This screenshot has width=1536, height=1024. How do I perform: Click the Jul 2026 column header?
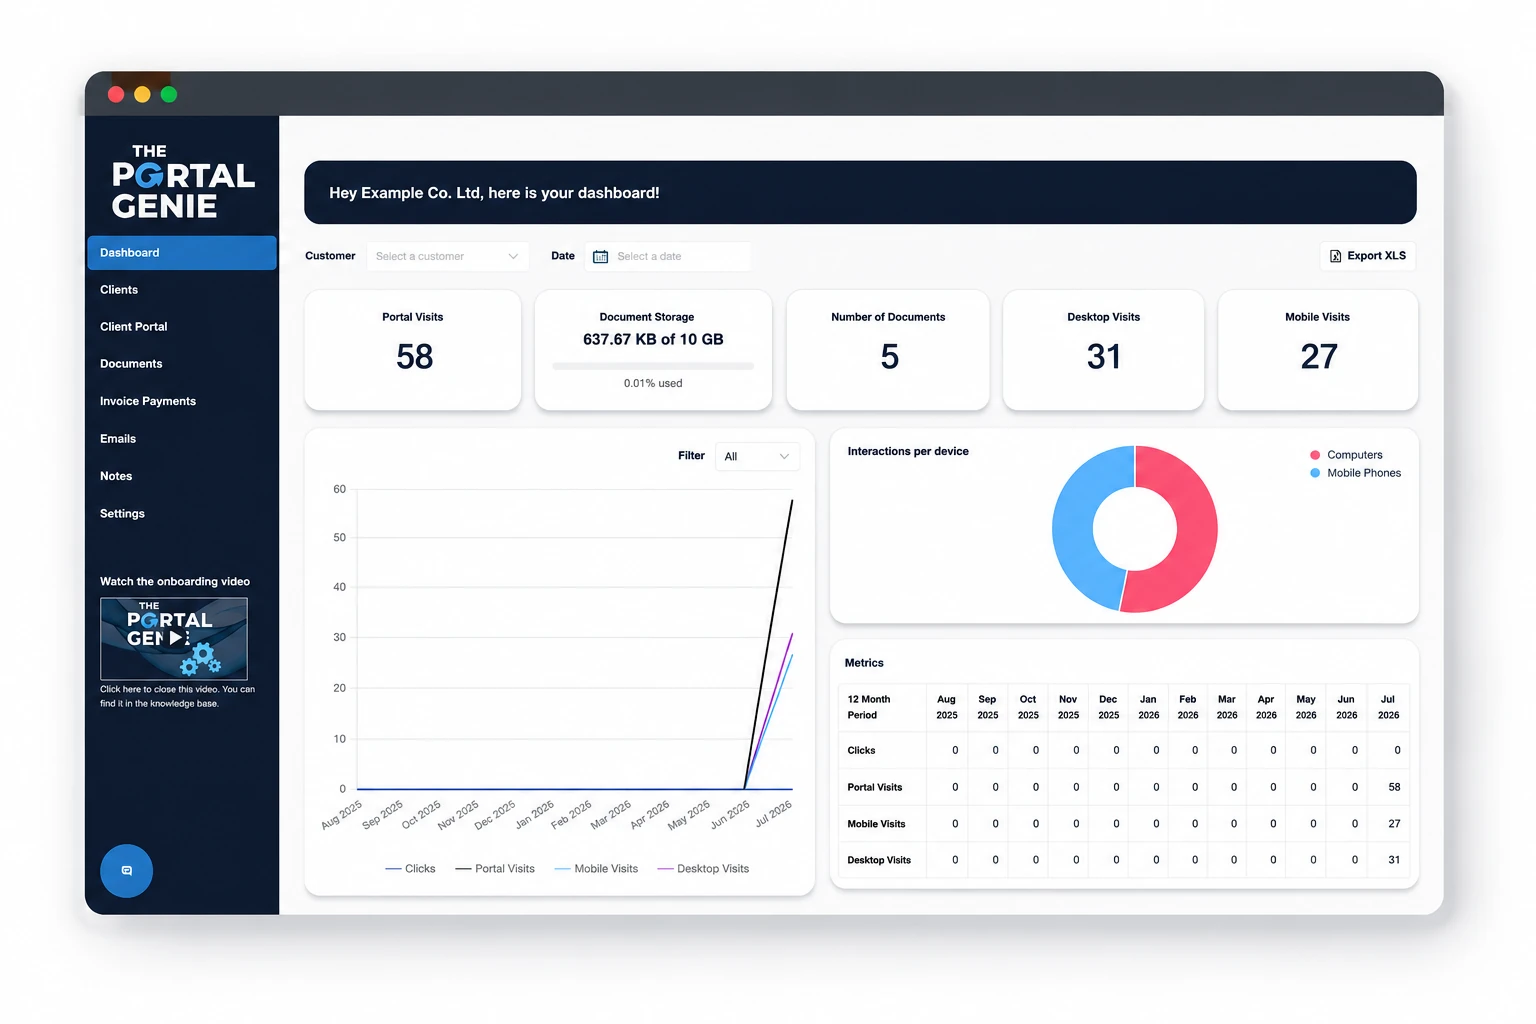click(x=1388, y=707)
